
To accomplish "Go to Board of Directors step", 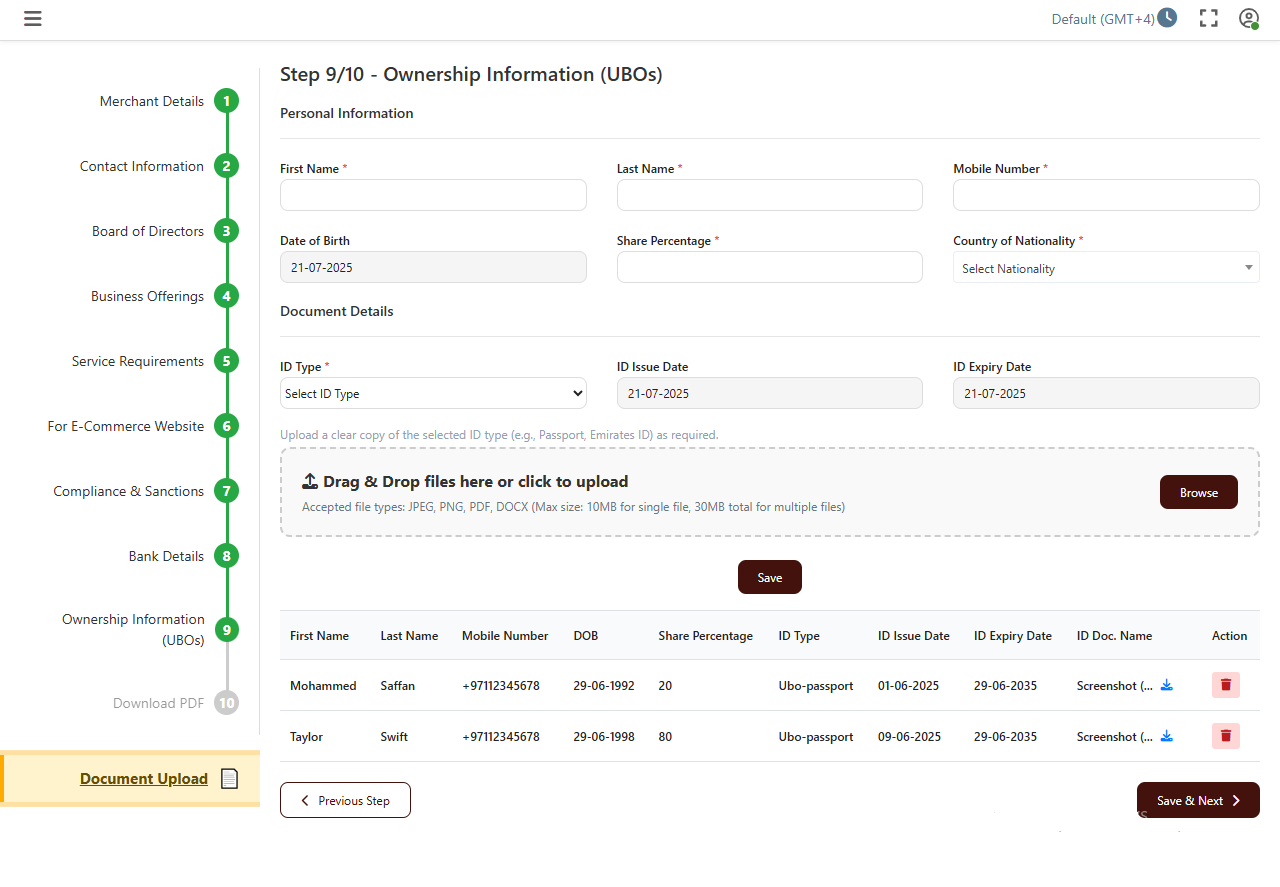I will click(148, 231).
